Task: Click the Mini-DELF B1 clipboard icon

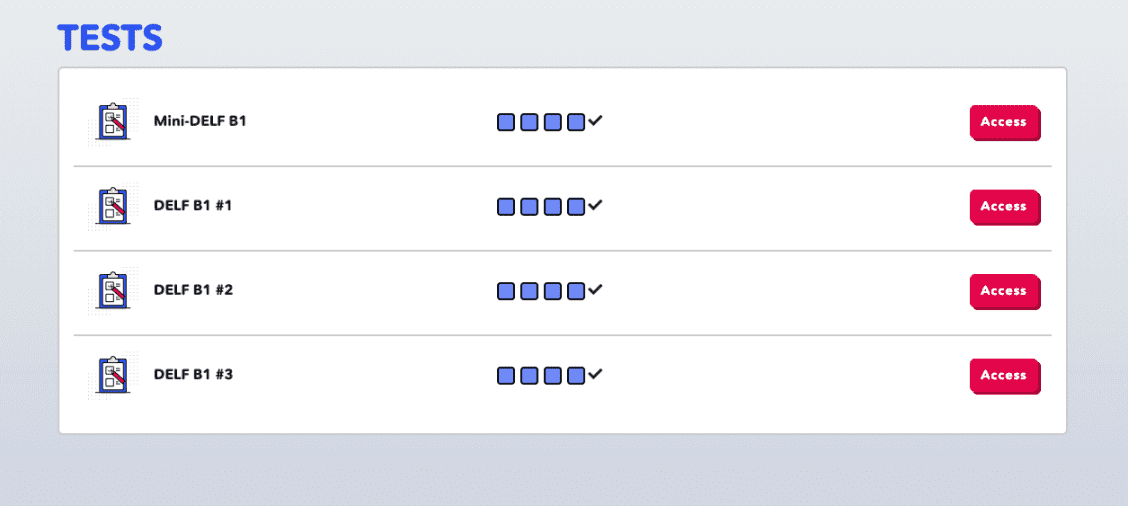Action: pos(113,121)
